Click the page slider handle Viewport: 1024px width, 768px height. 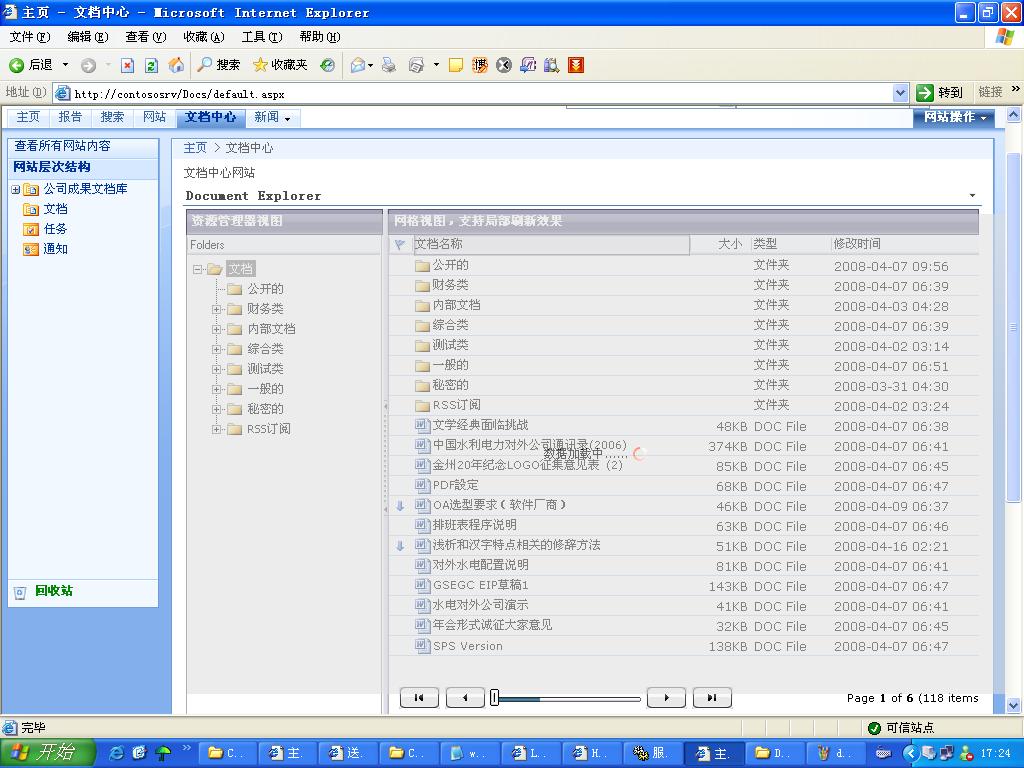(494, 698)
